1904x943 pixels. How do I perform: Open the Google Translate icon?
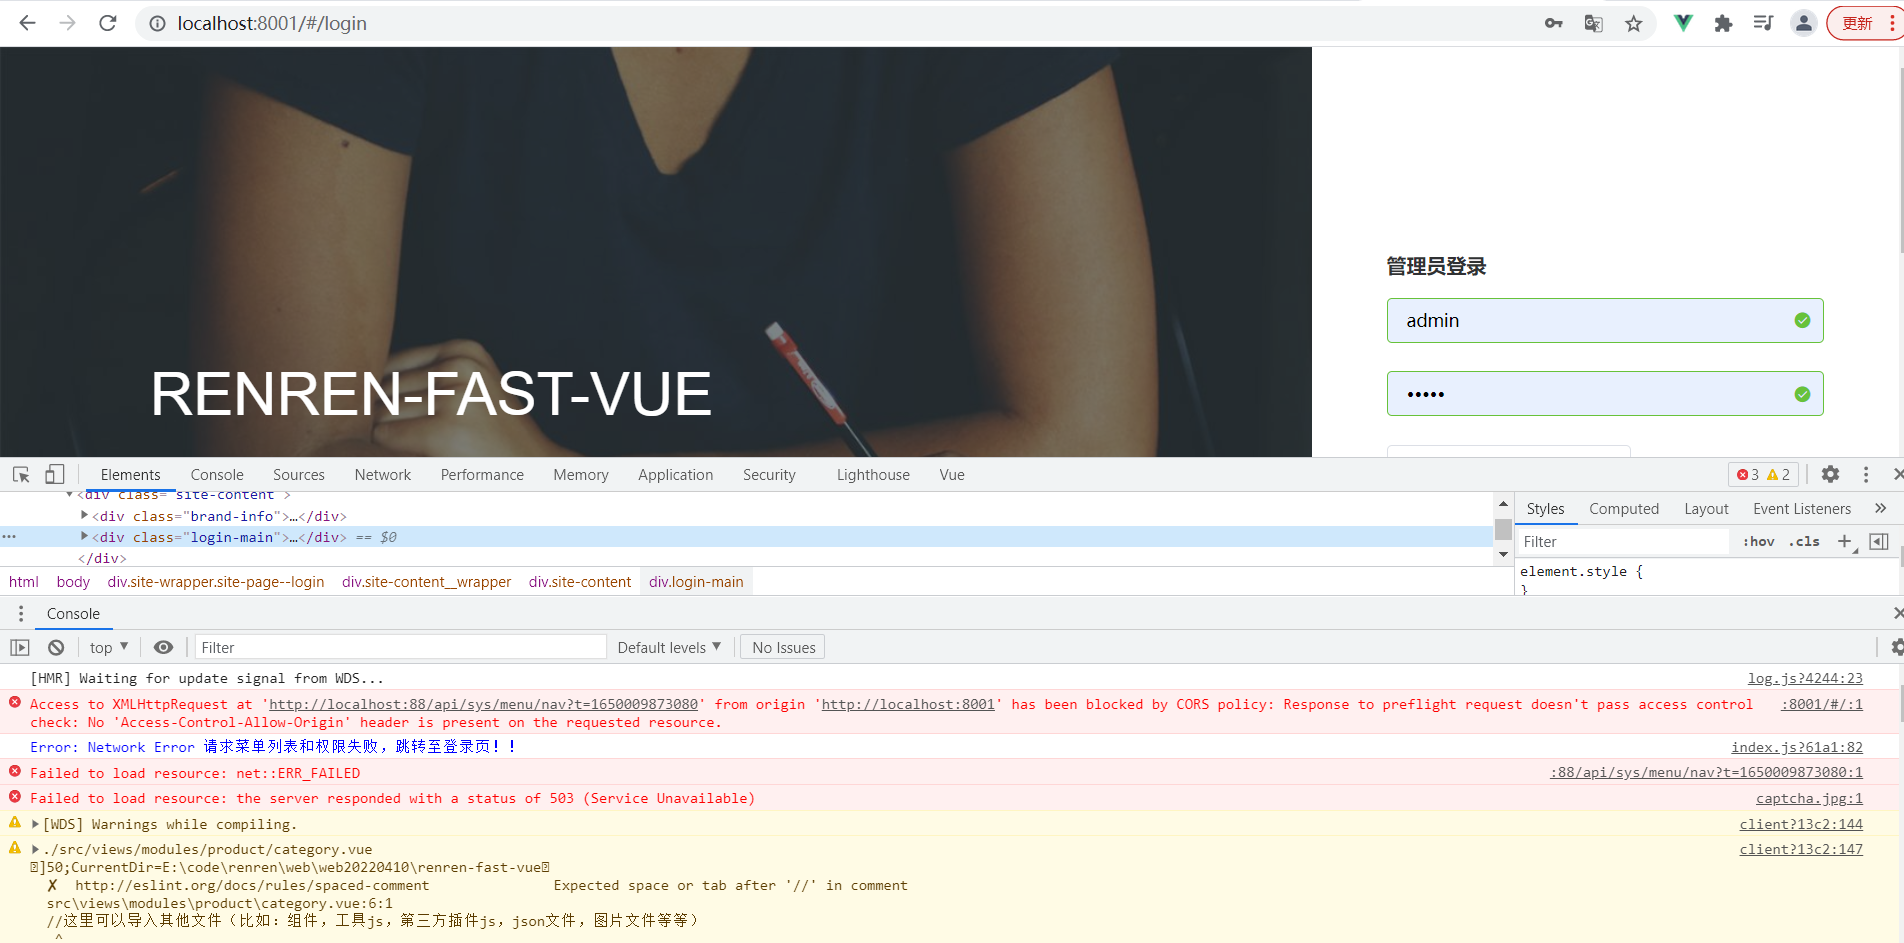pos(1594,23)
